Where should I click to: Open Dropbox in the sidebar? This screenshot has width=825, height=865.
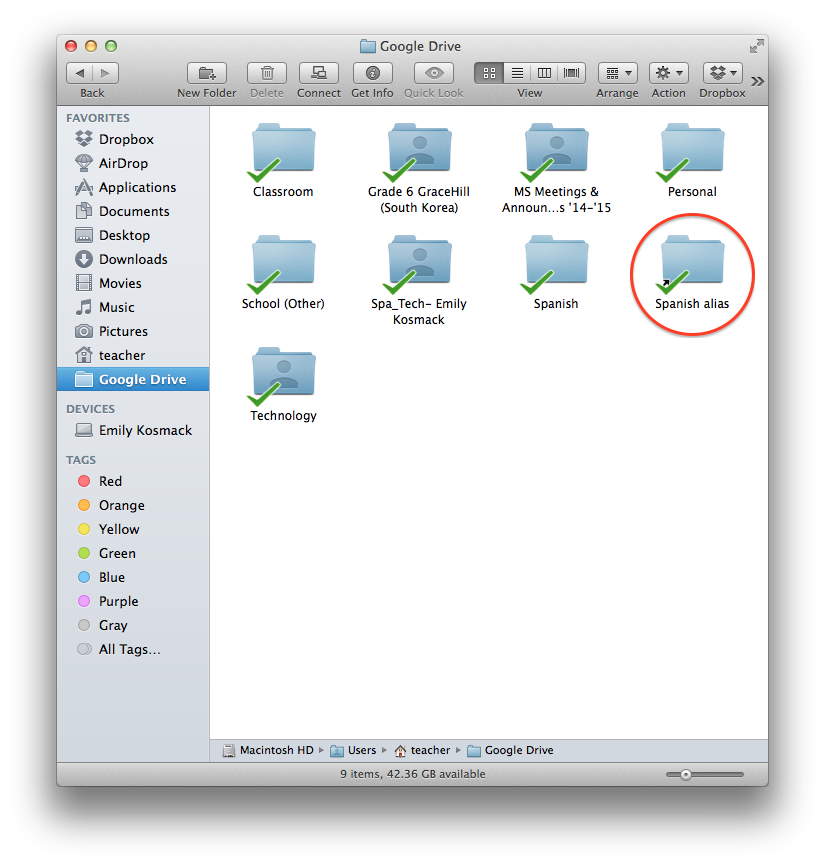click(x=132, y=140)
